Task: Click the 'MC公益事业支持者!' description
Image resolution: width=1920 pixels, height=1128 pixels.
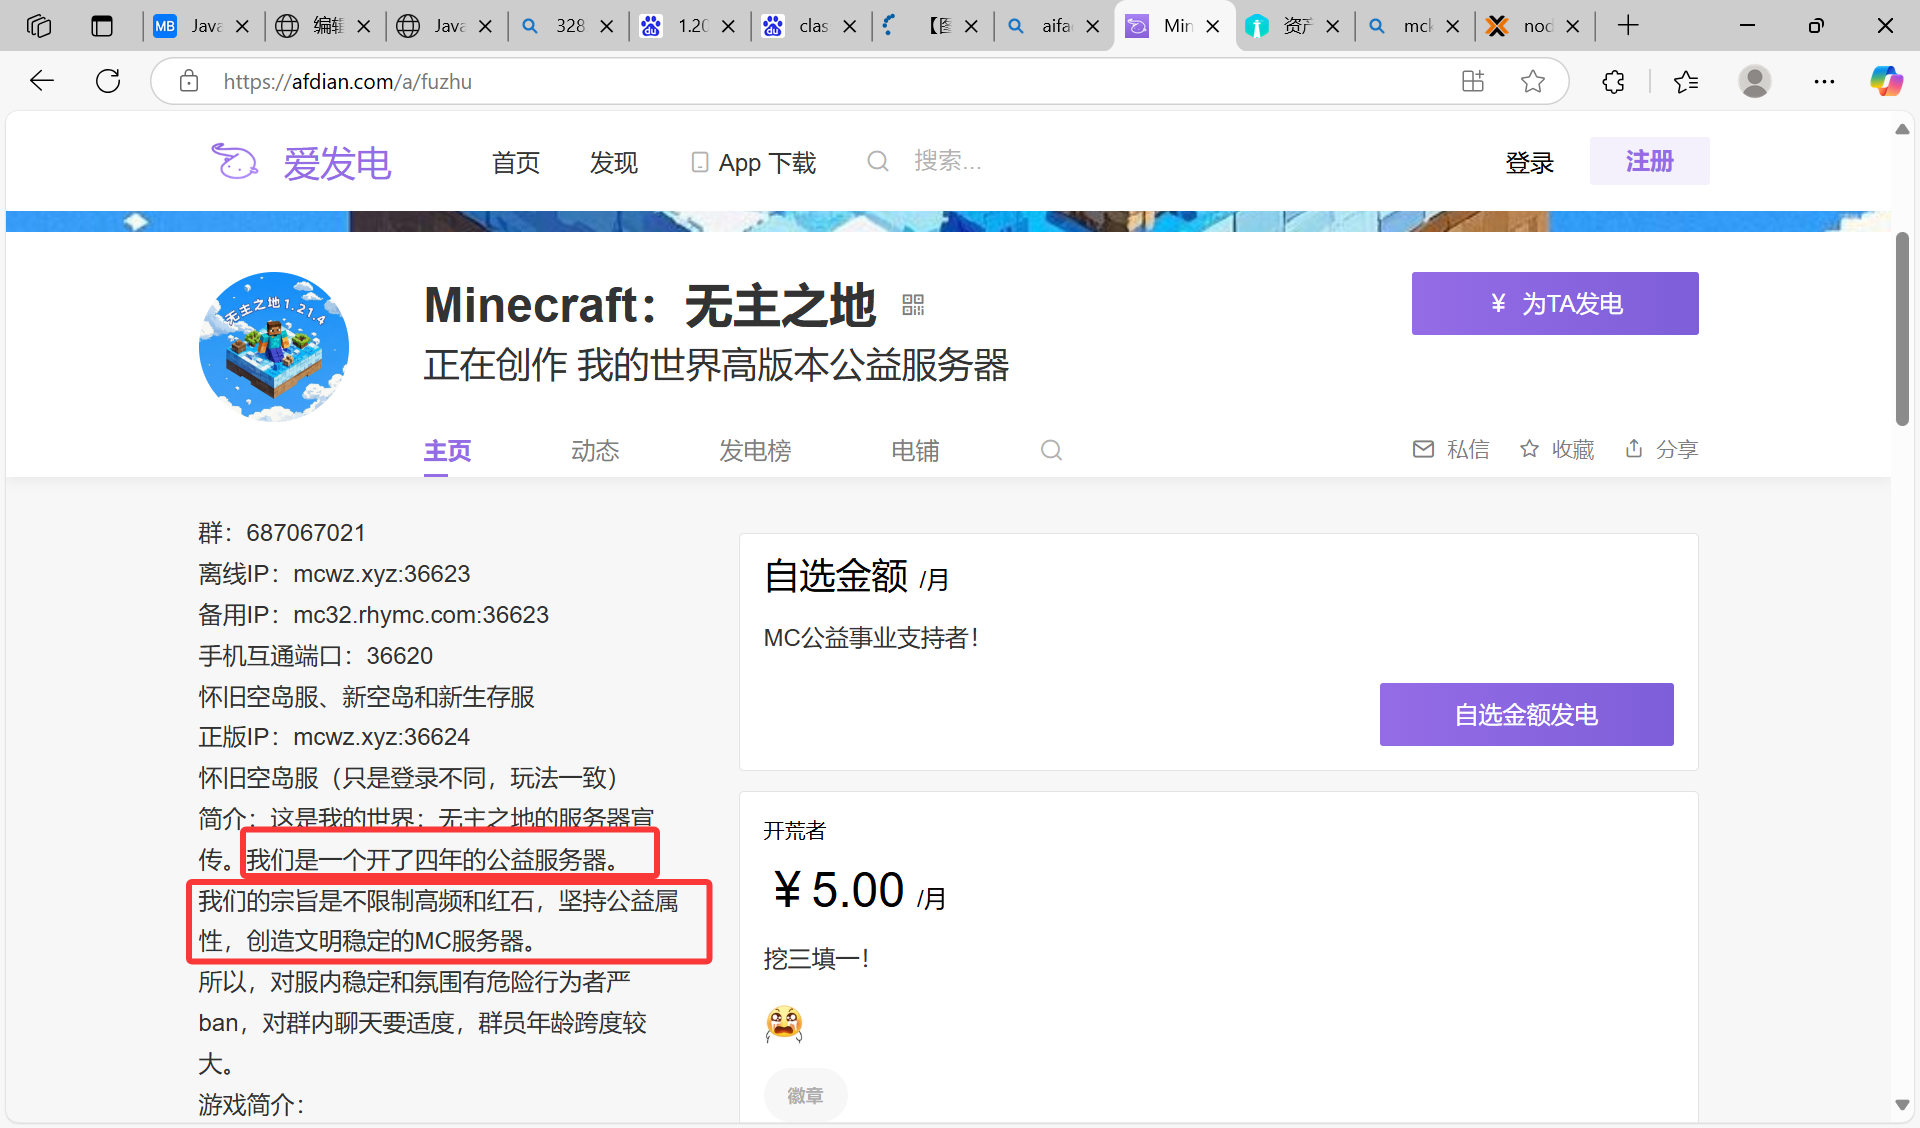Action: 871,638
